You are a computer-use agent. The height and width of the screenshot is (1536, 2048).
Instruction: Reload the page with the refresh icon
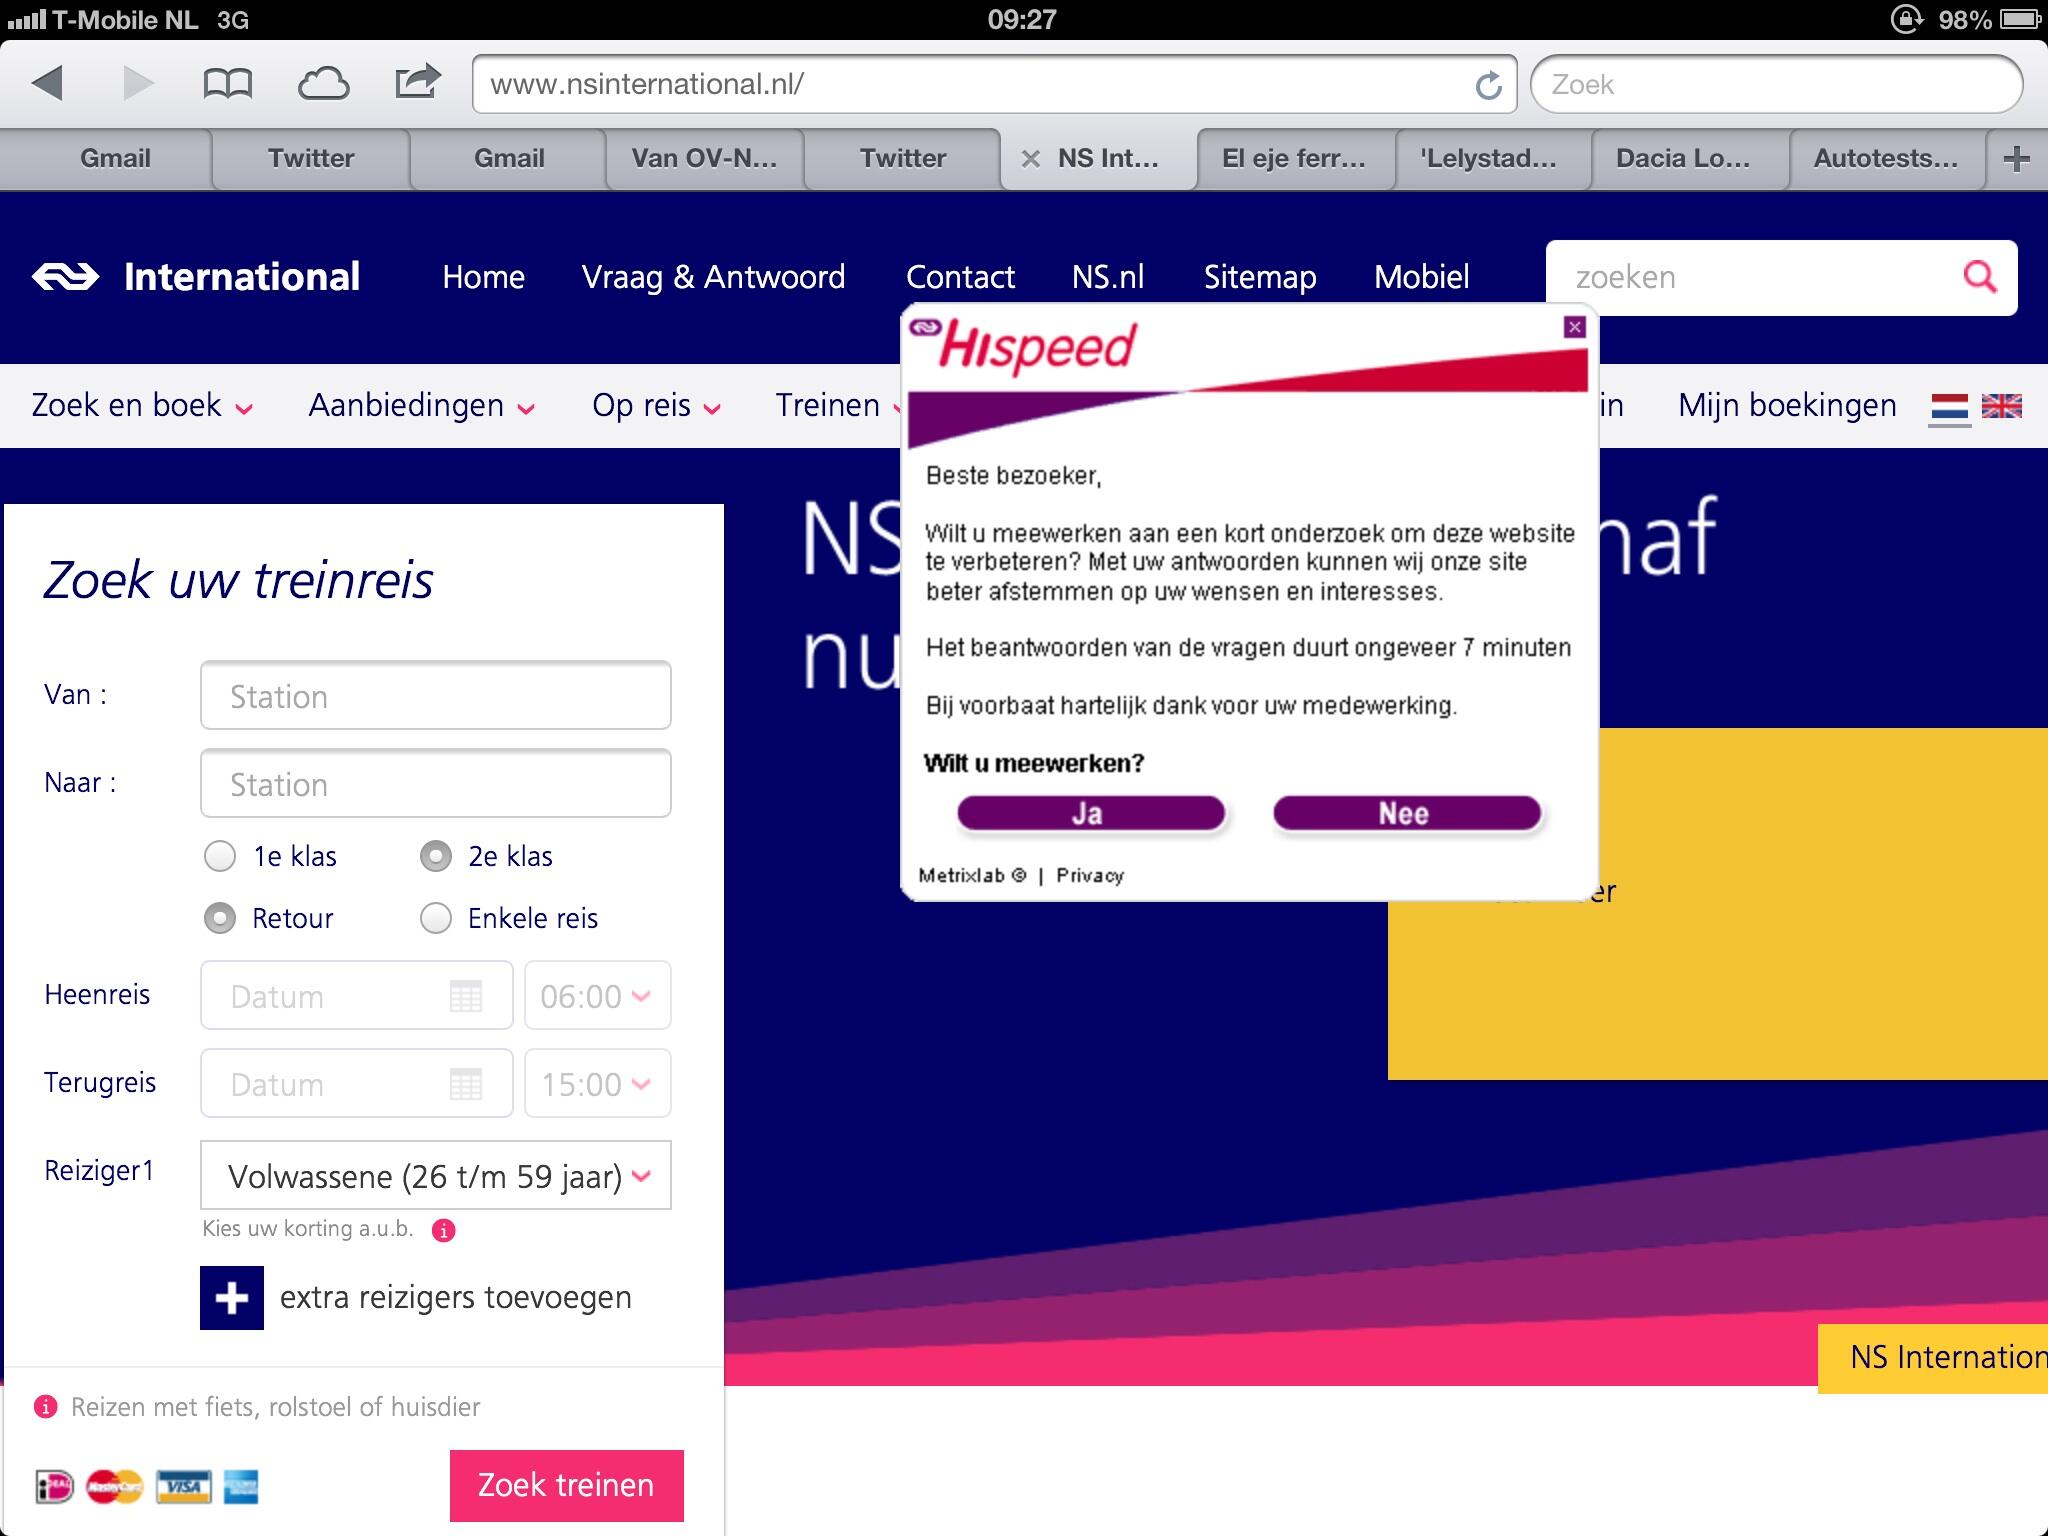[1488, 85]
